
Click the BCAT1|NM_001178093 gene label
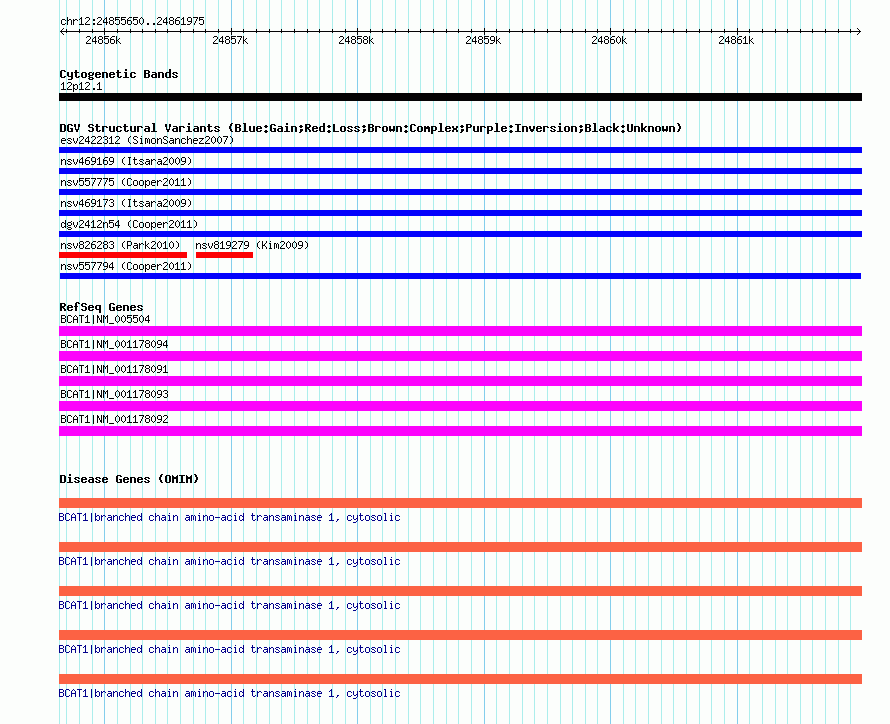click(x=114, y=394)
